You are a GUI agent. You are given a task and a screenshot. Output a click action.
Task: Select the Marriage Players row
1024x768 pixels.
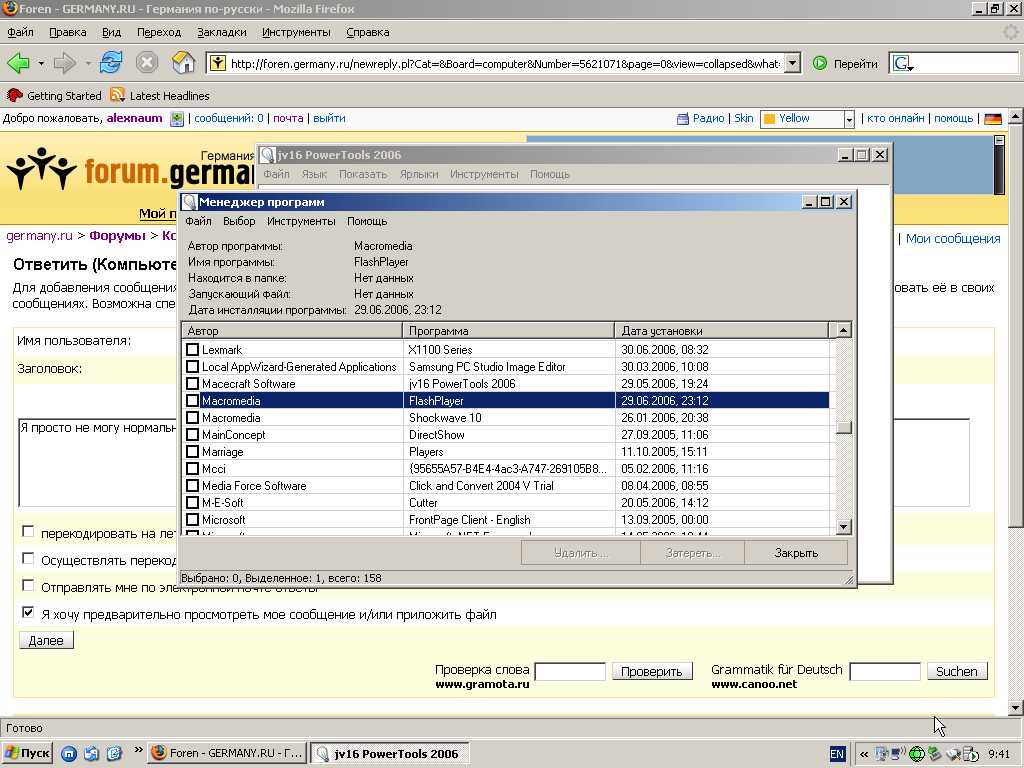click(506, 452)
